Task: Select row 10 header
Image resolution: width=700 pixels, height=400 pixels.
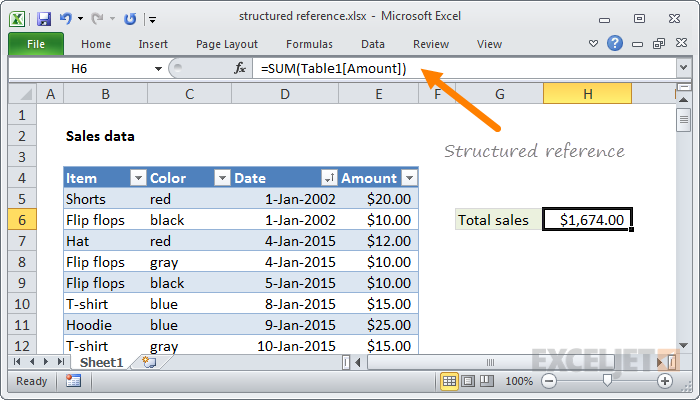Action: (22, 304)
